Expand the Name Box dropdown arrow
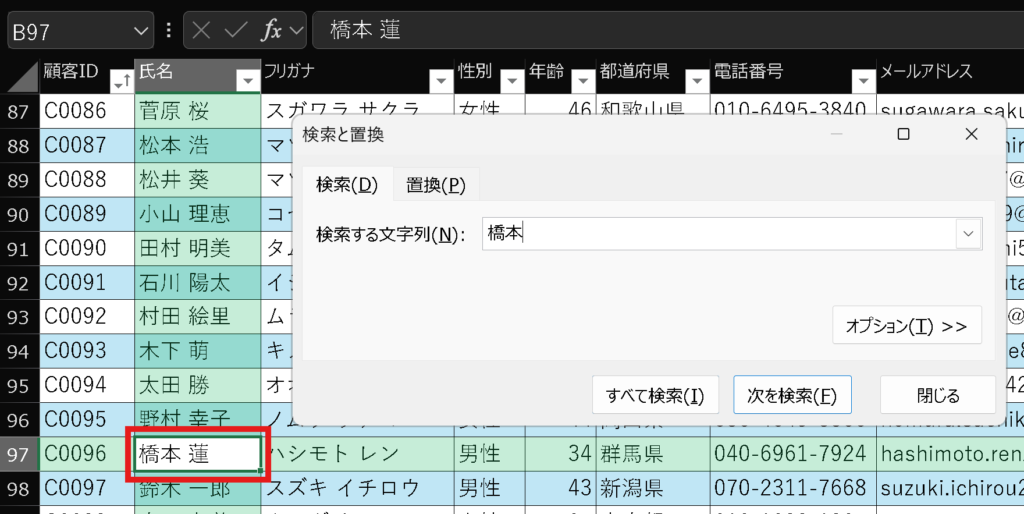Image resolution: width=1024 pixels, height=514 pixels. coord(139,30)
